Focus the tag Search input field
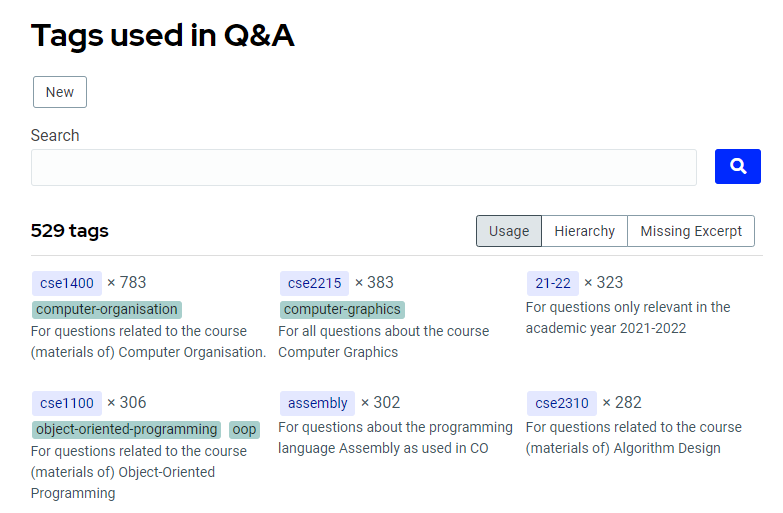 click(x=363, y=168)
